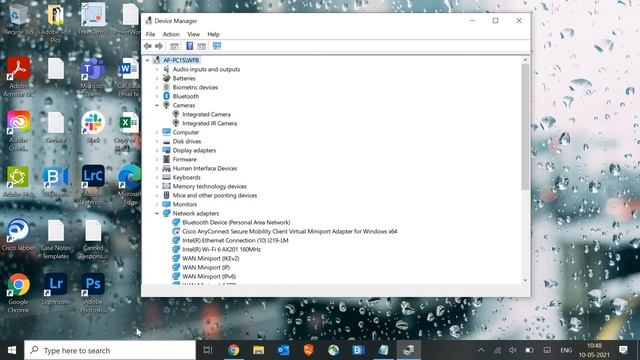Open the File menu

150,34
